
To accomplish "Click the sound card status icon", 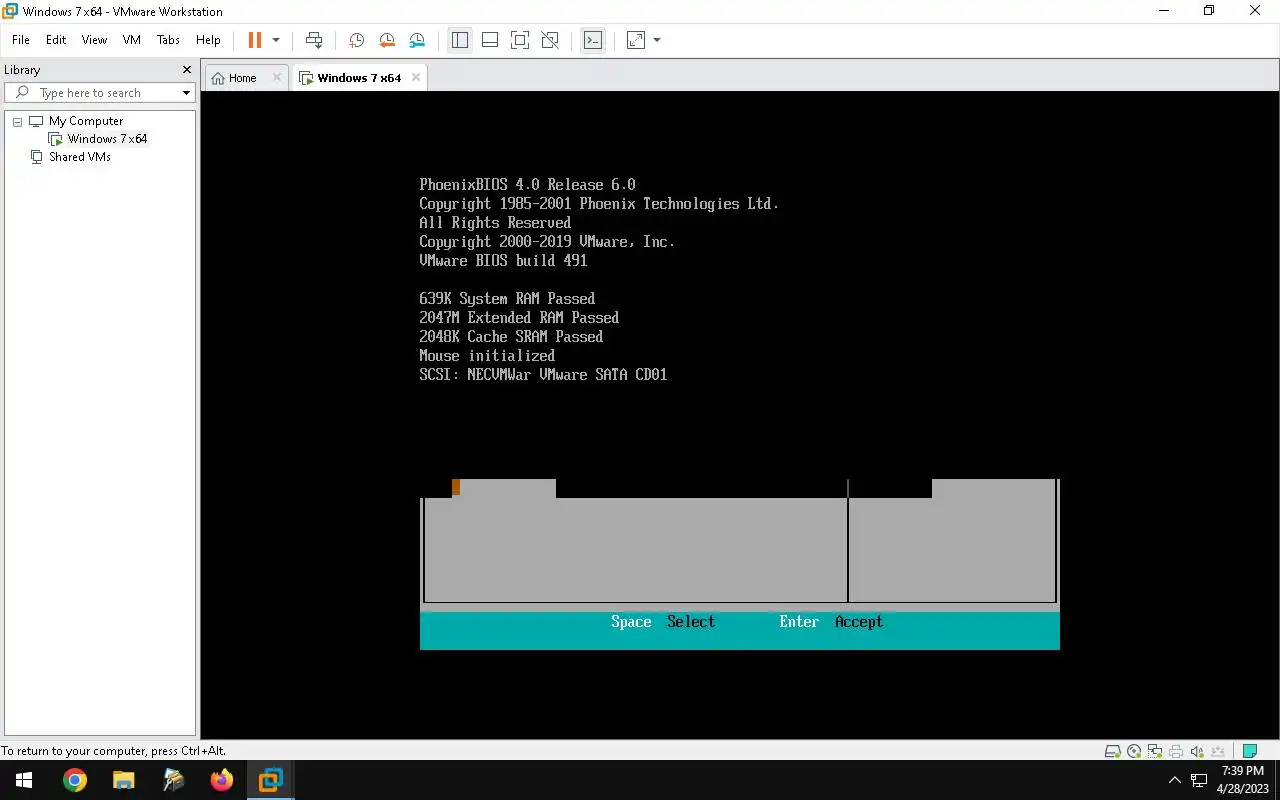I will (1197, 751).
